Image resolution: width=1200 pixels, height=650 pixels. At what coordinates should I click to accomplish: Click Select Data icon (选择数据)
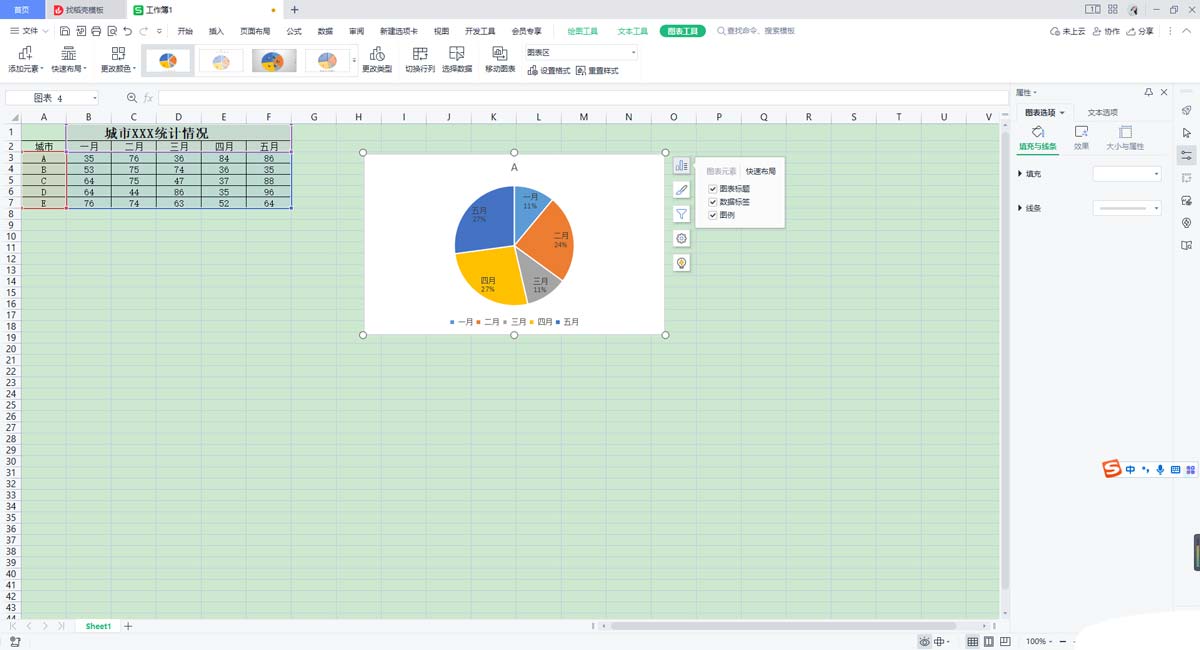457,60
